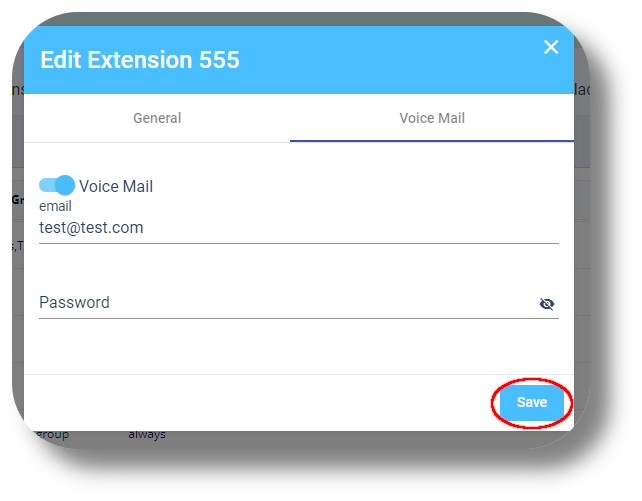Click the underline beneath the Password field
The width and height of the screenshot is (642, 501).
click(x=299, y=318)
